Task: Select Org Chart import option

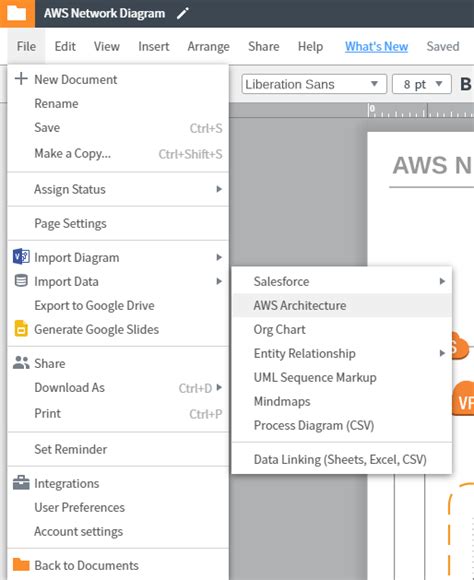Action: click(x=342, y=329)
